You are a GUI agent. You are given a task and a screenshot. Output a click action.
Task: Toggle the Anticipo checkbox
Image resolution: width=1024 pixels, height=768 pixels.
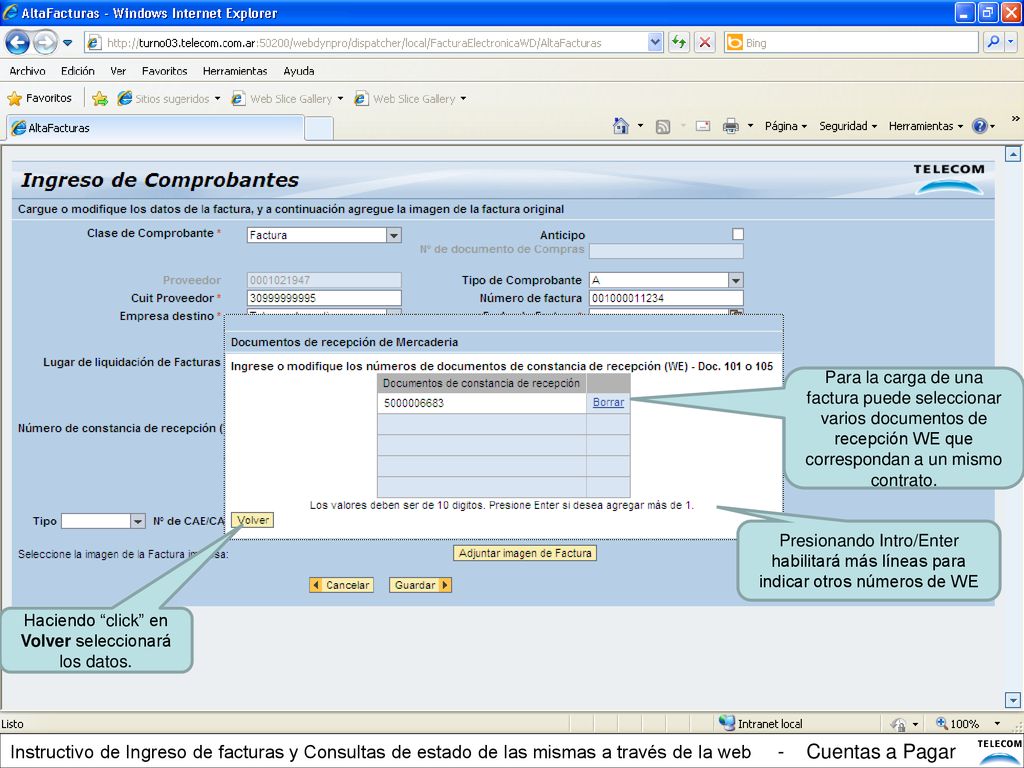click(x=738, y=234)
